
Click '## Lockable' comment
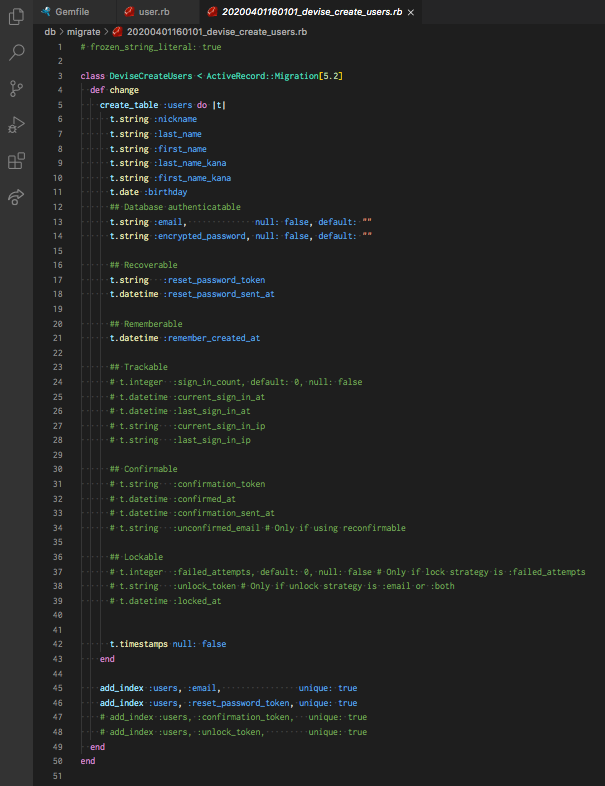136,557
